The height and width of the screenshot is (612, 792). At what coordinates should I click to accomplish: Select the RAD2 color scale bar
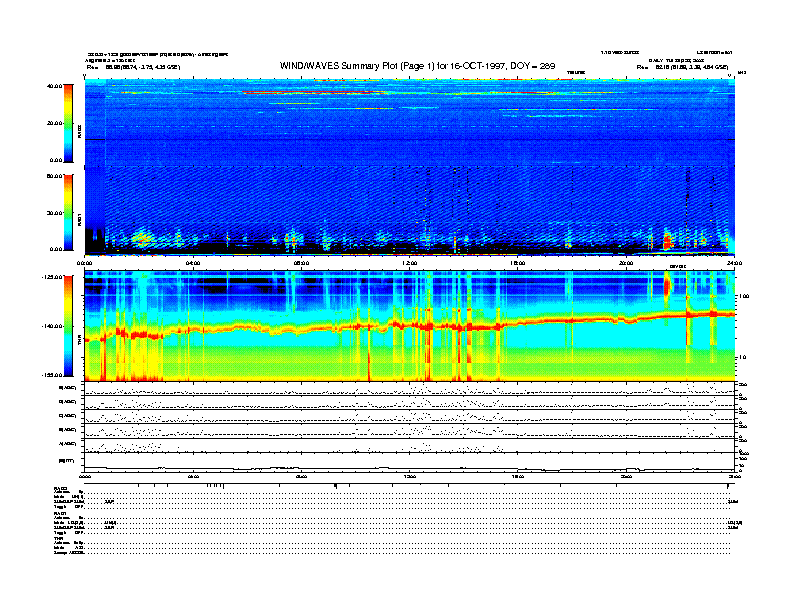[x=68, y=123]
